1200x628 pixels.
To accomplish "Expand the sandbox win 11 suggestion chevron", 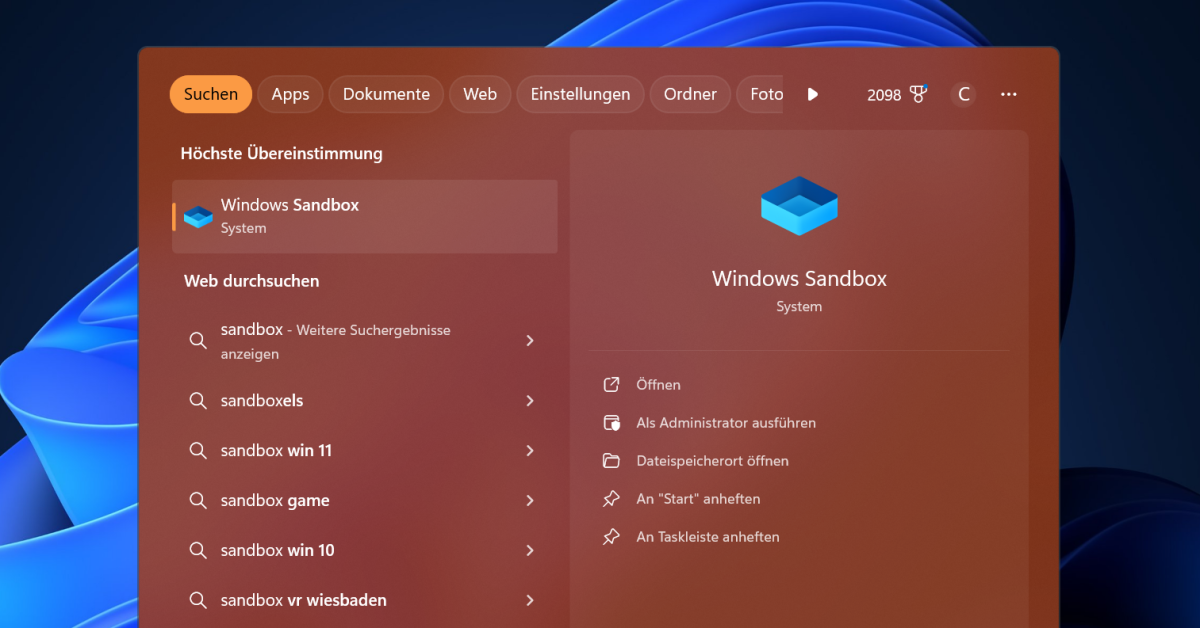I will point(530,451).
